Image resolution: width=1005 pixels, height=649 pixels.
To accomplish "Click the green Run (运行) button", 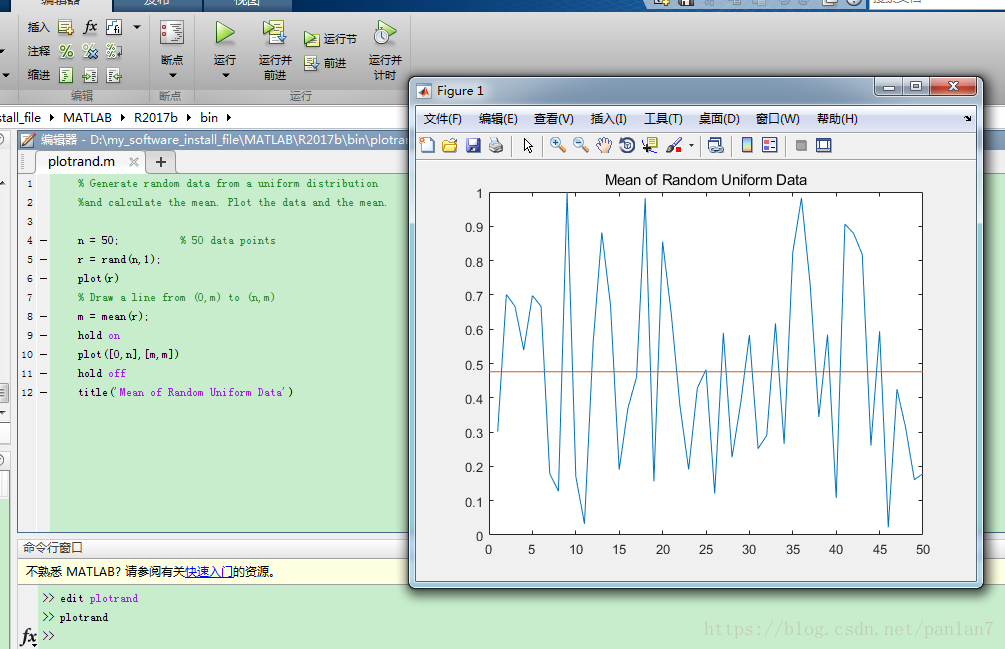I will pos(225,34).
